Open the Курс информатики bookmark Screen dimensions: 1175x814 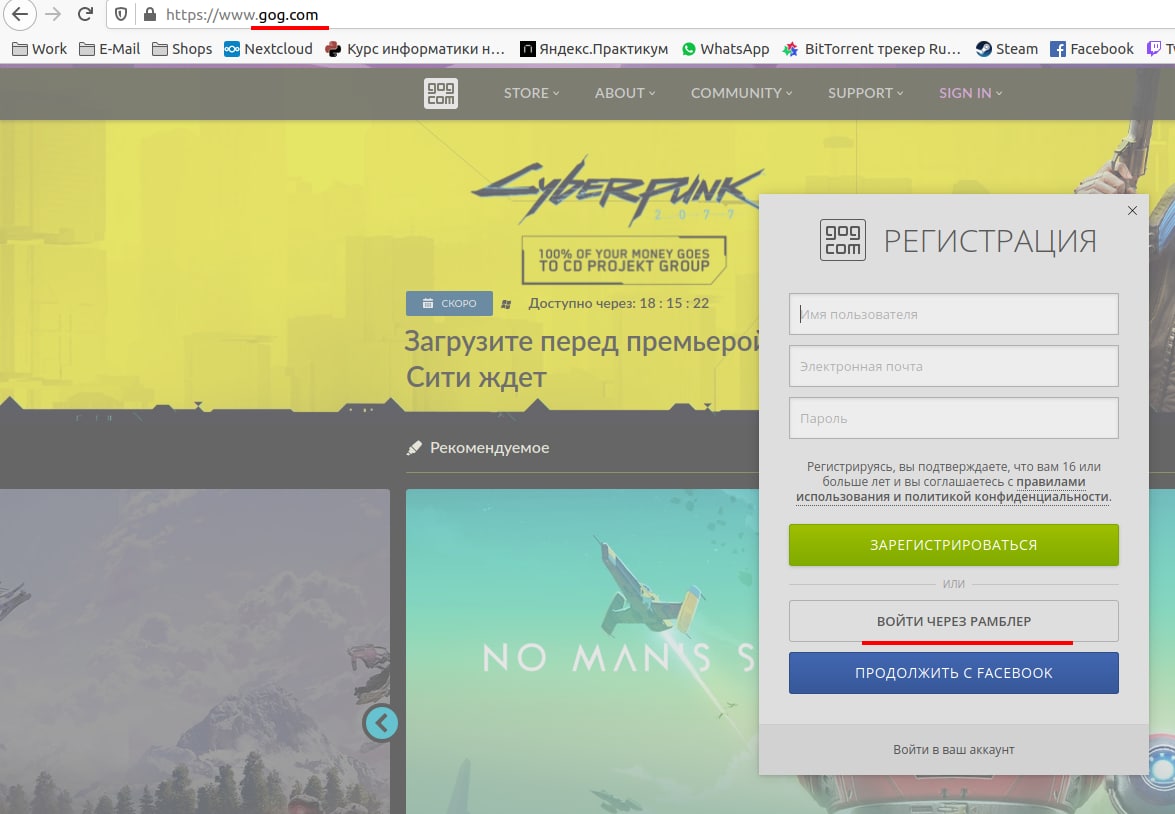(415, 49)
